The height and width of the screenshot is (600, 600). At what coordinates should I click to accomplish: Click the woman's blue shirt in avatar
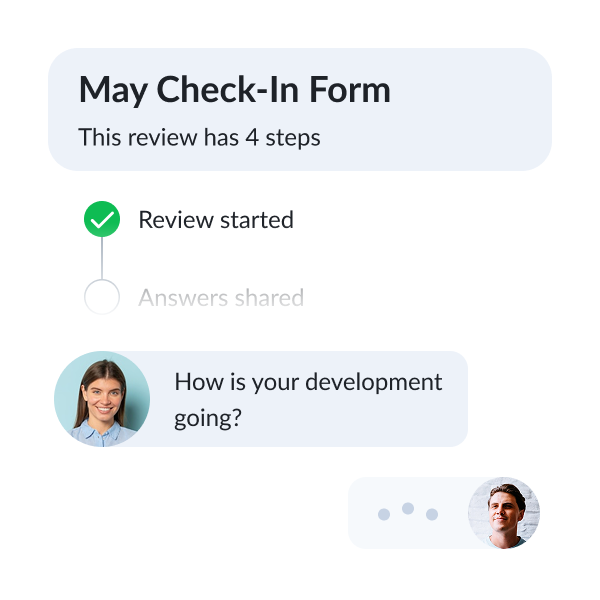[x=100, y=434]
